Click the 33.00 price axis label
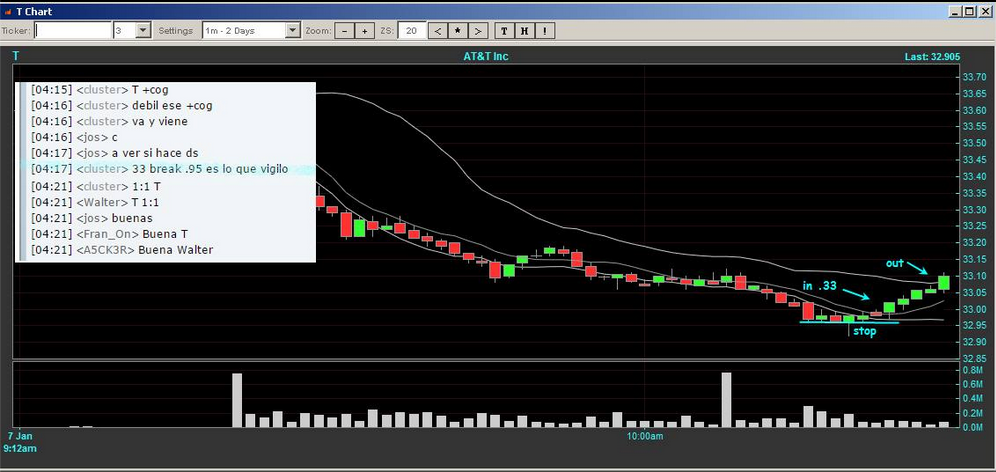996x472 pixels. coord(972,309)
